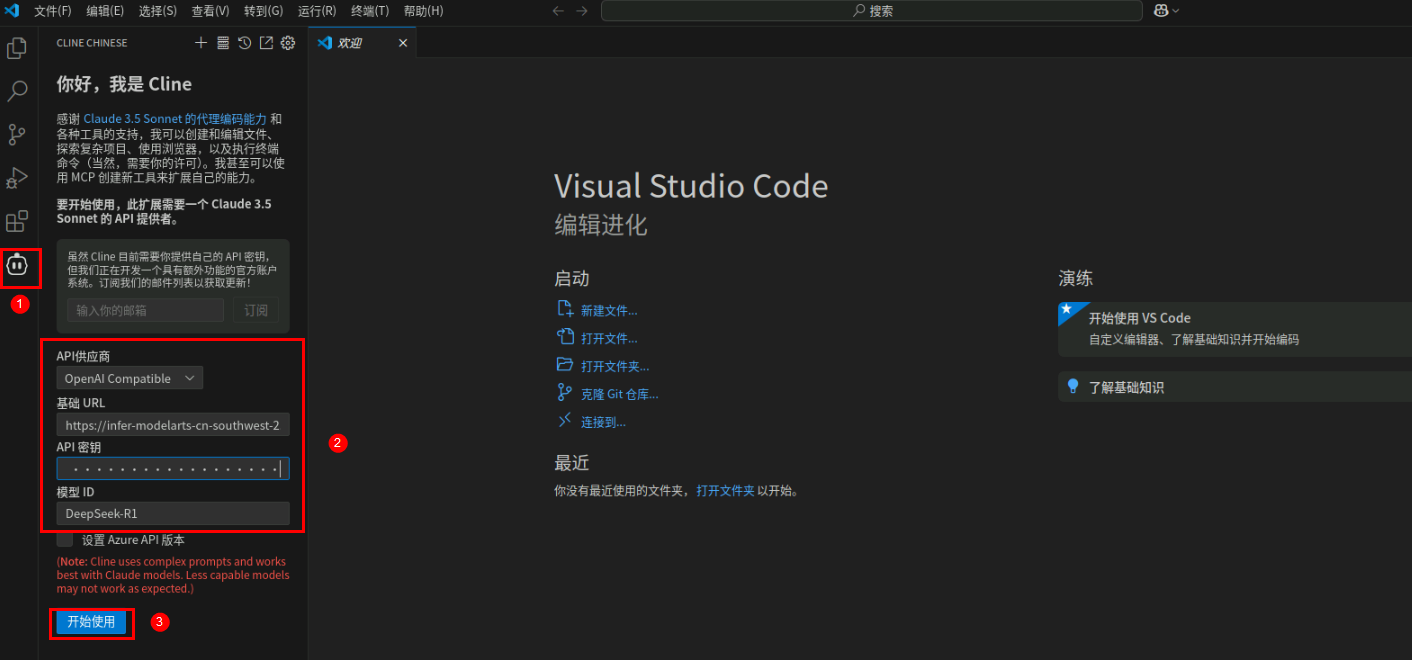Open the 开始使用 VS Code walkthrough card
Image resolution: width=1412 pixels, height=660 pixels.
(x=1235, y=329)
